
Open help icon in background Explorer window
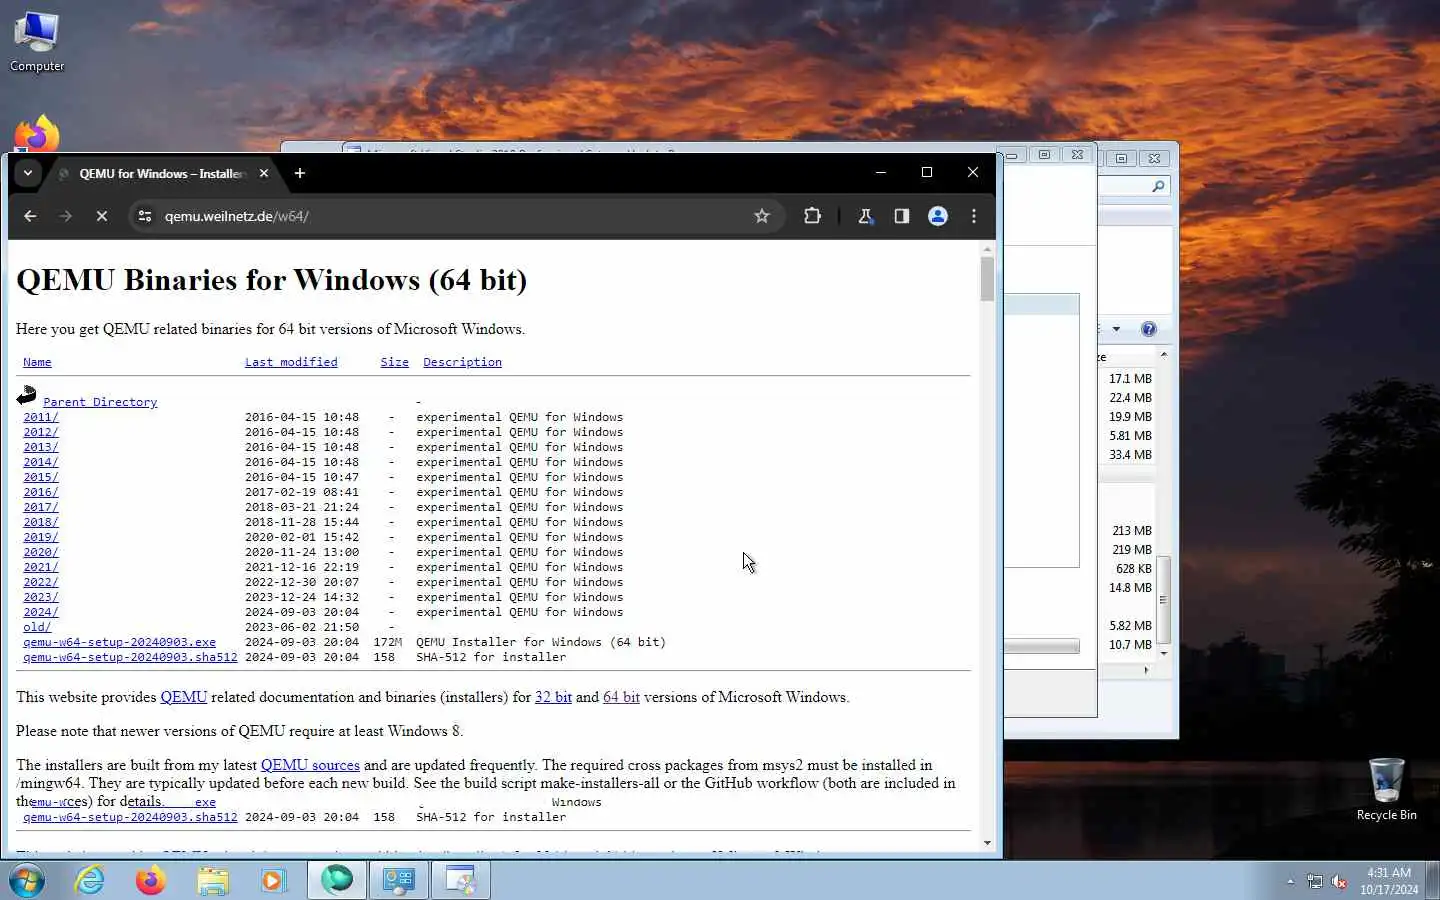tap(1149, 329)
